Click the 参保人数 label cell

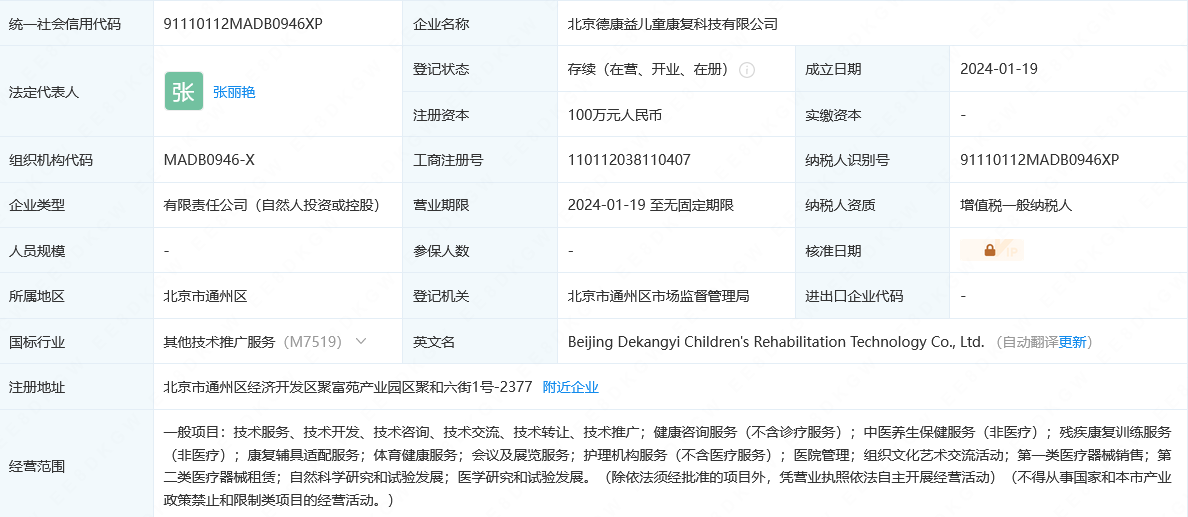pos(480,251)
